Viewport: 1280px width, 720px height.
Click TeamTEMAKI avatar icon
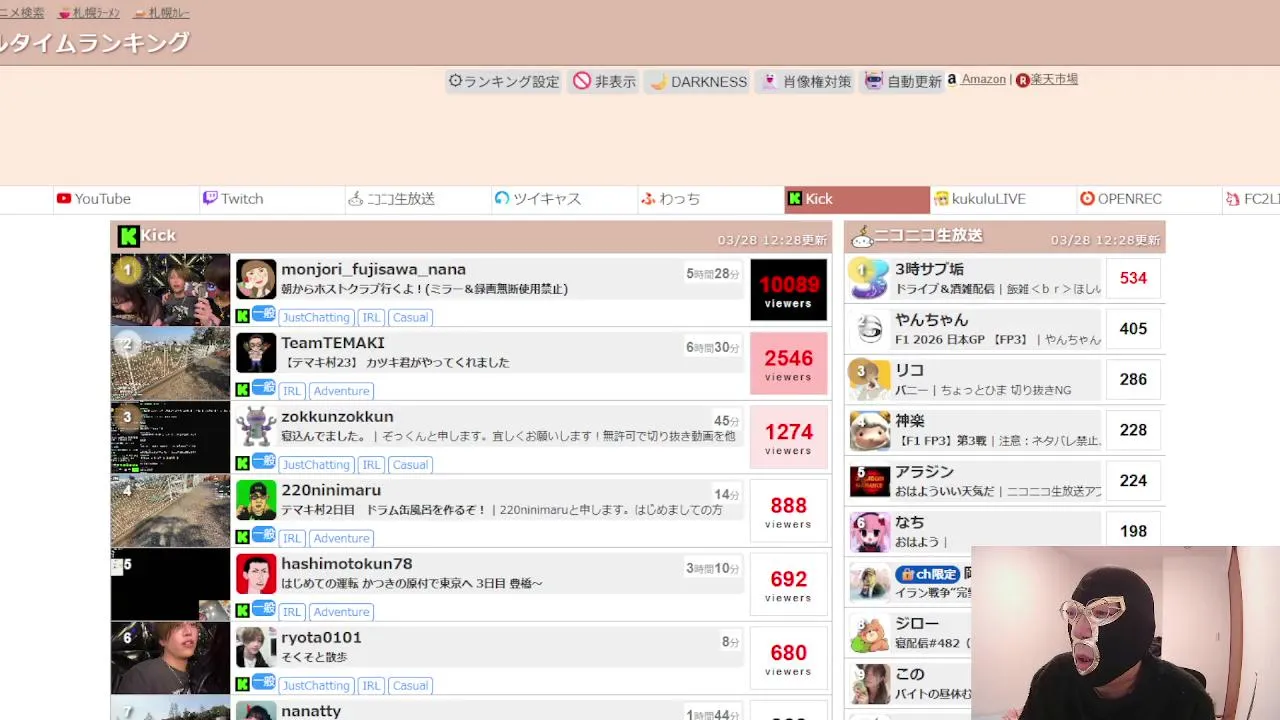(256, 353)
